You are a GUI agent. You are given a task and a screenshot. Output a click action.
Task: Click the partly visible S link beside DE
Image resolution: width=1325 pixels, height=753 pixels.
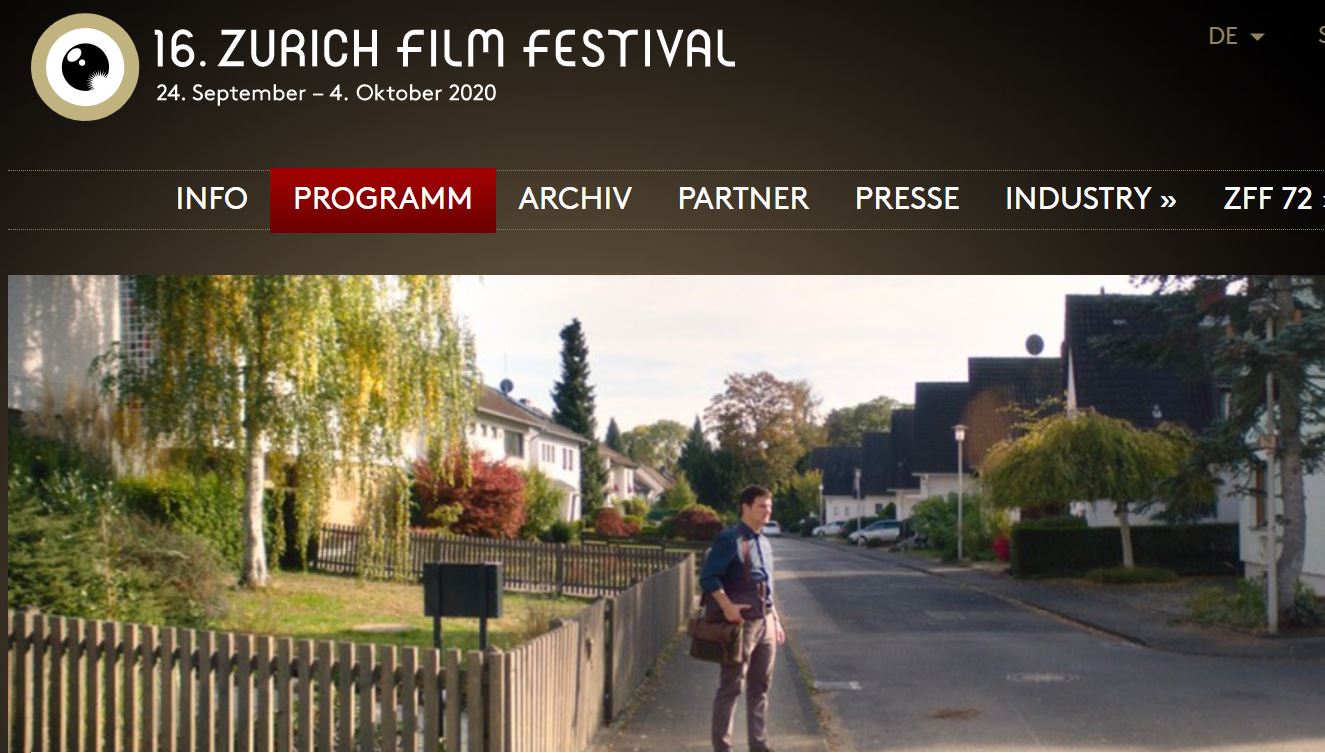tap(1319, 36)
